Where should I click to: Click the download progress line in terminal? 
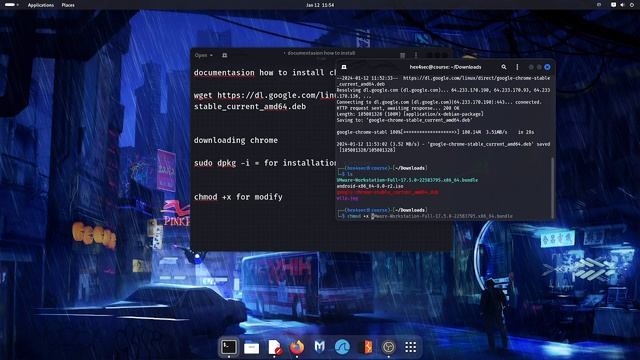pyautogui.click(x=435, y=132)
